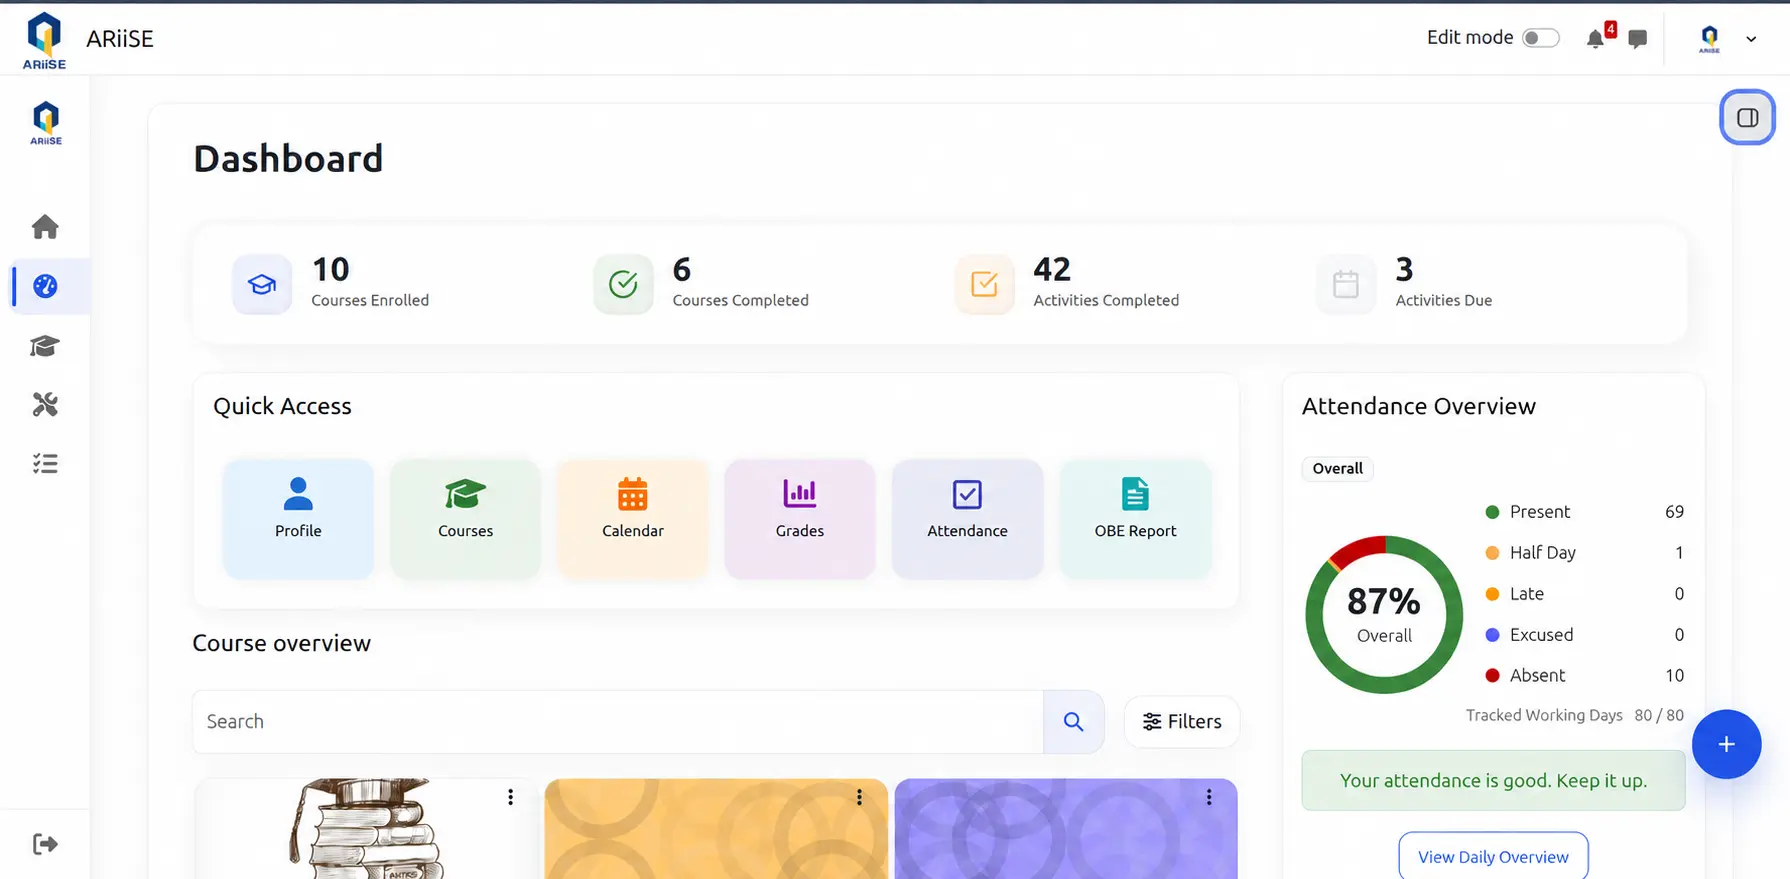Toggle the side panel drawer button

click(1747, 117)
